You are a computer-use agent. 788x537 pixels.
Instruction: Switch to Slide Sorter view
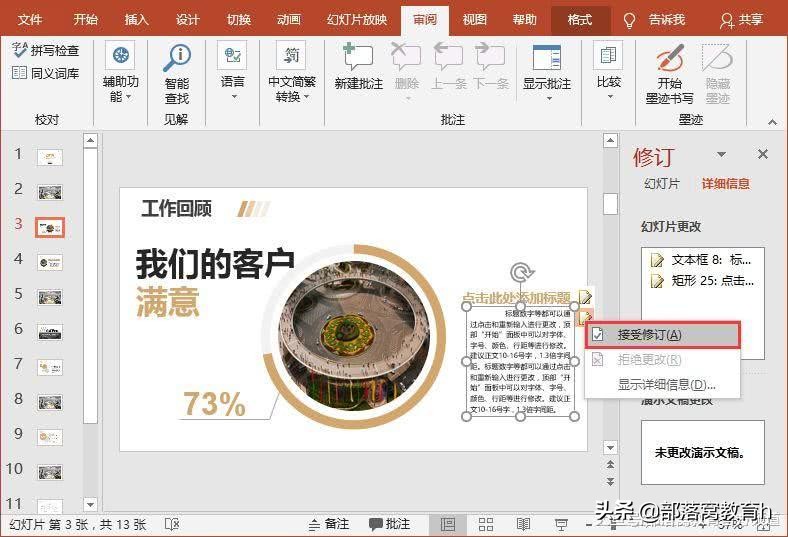coord(485,524)
